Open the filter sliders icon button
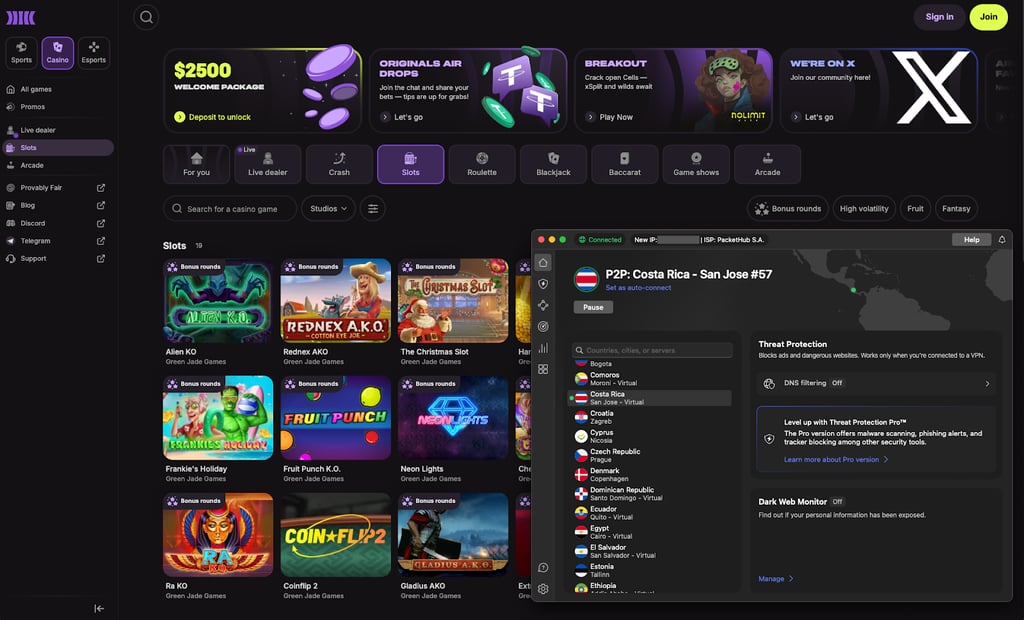Image resolution: width=1024 pixels, height=620 pixels. 373,208
